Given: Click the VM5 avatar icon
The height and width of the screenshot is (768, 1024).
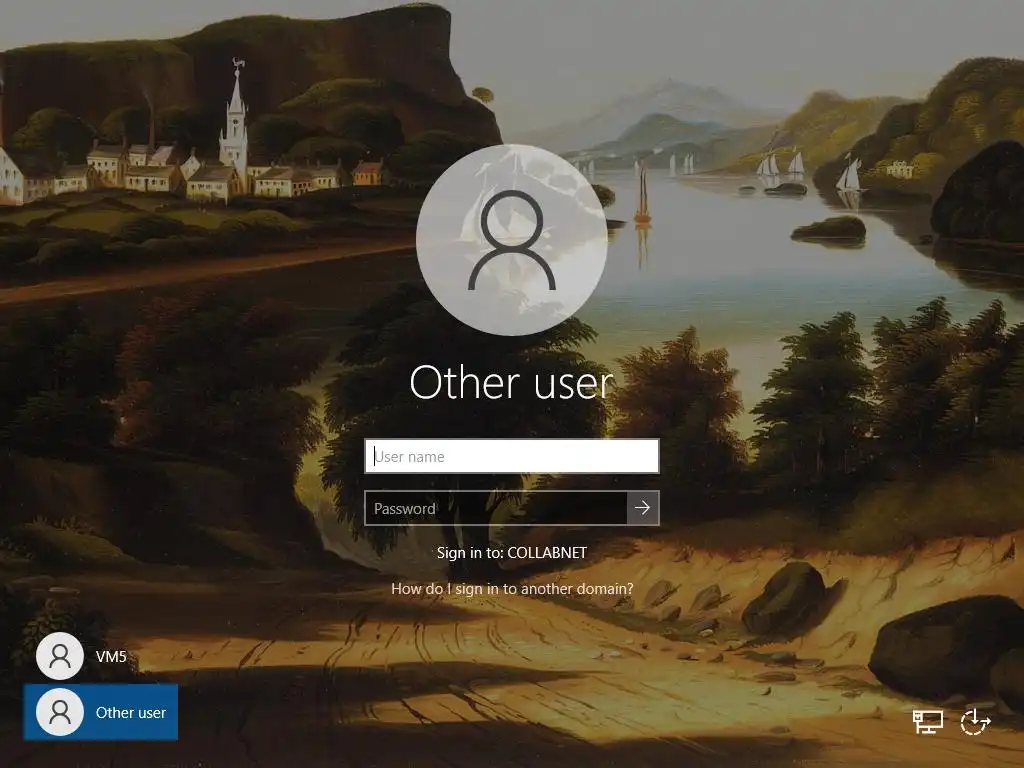Looking at the screenshot, I should pos(59,656).
